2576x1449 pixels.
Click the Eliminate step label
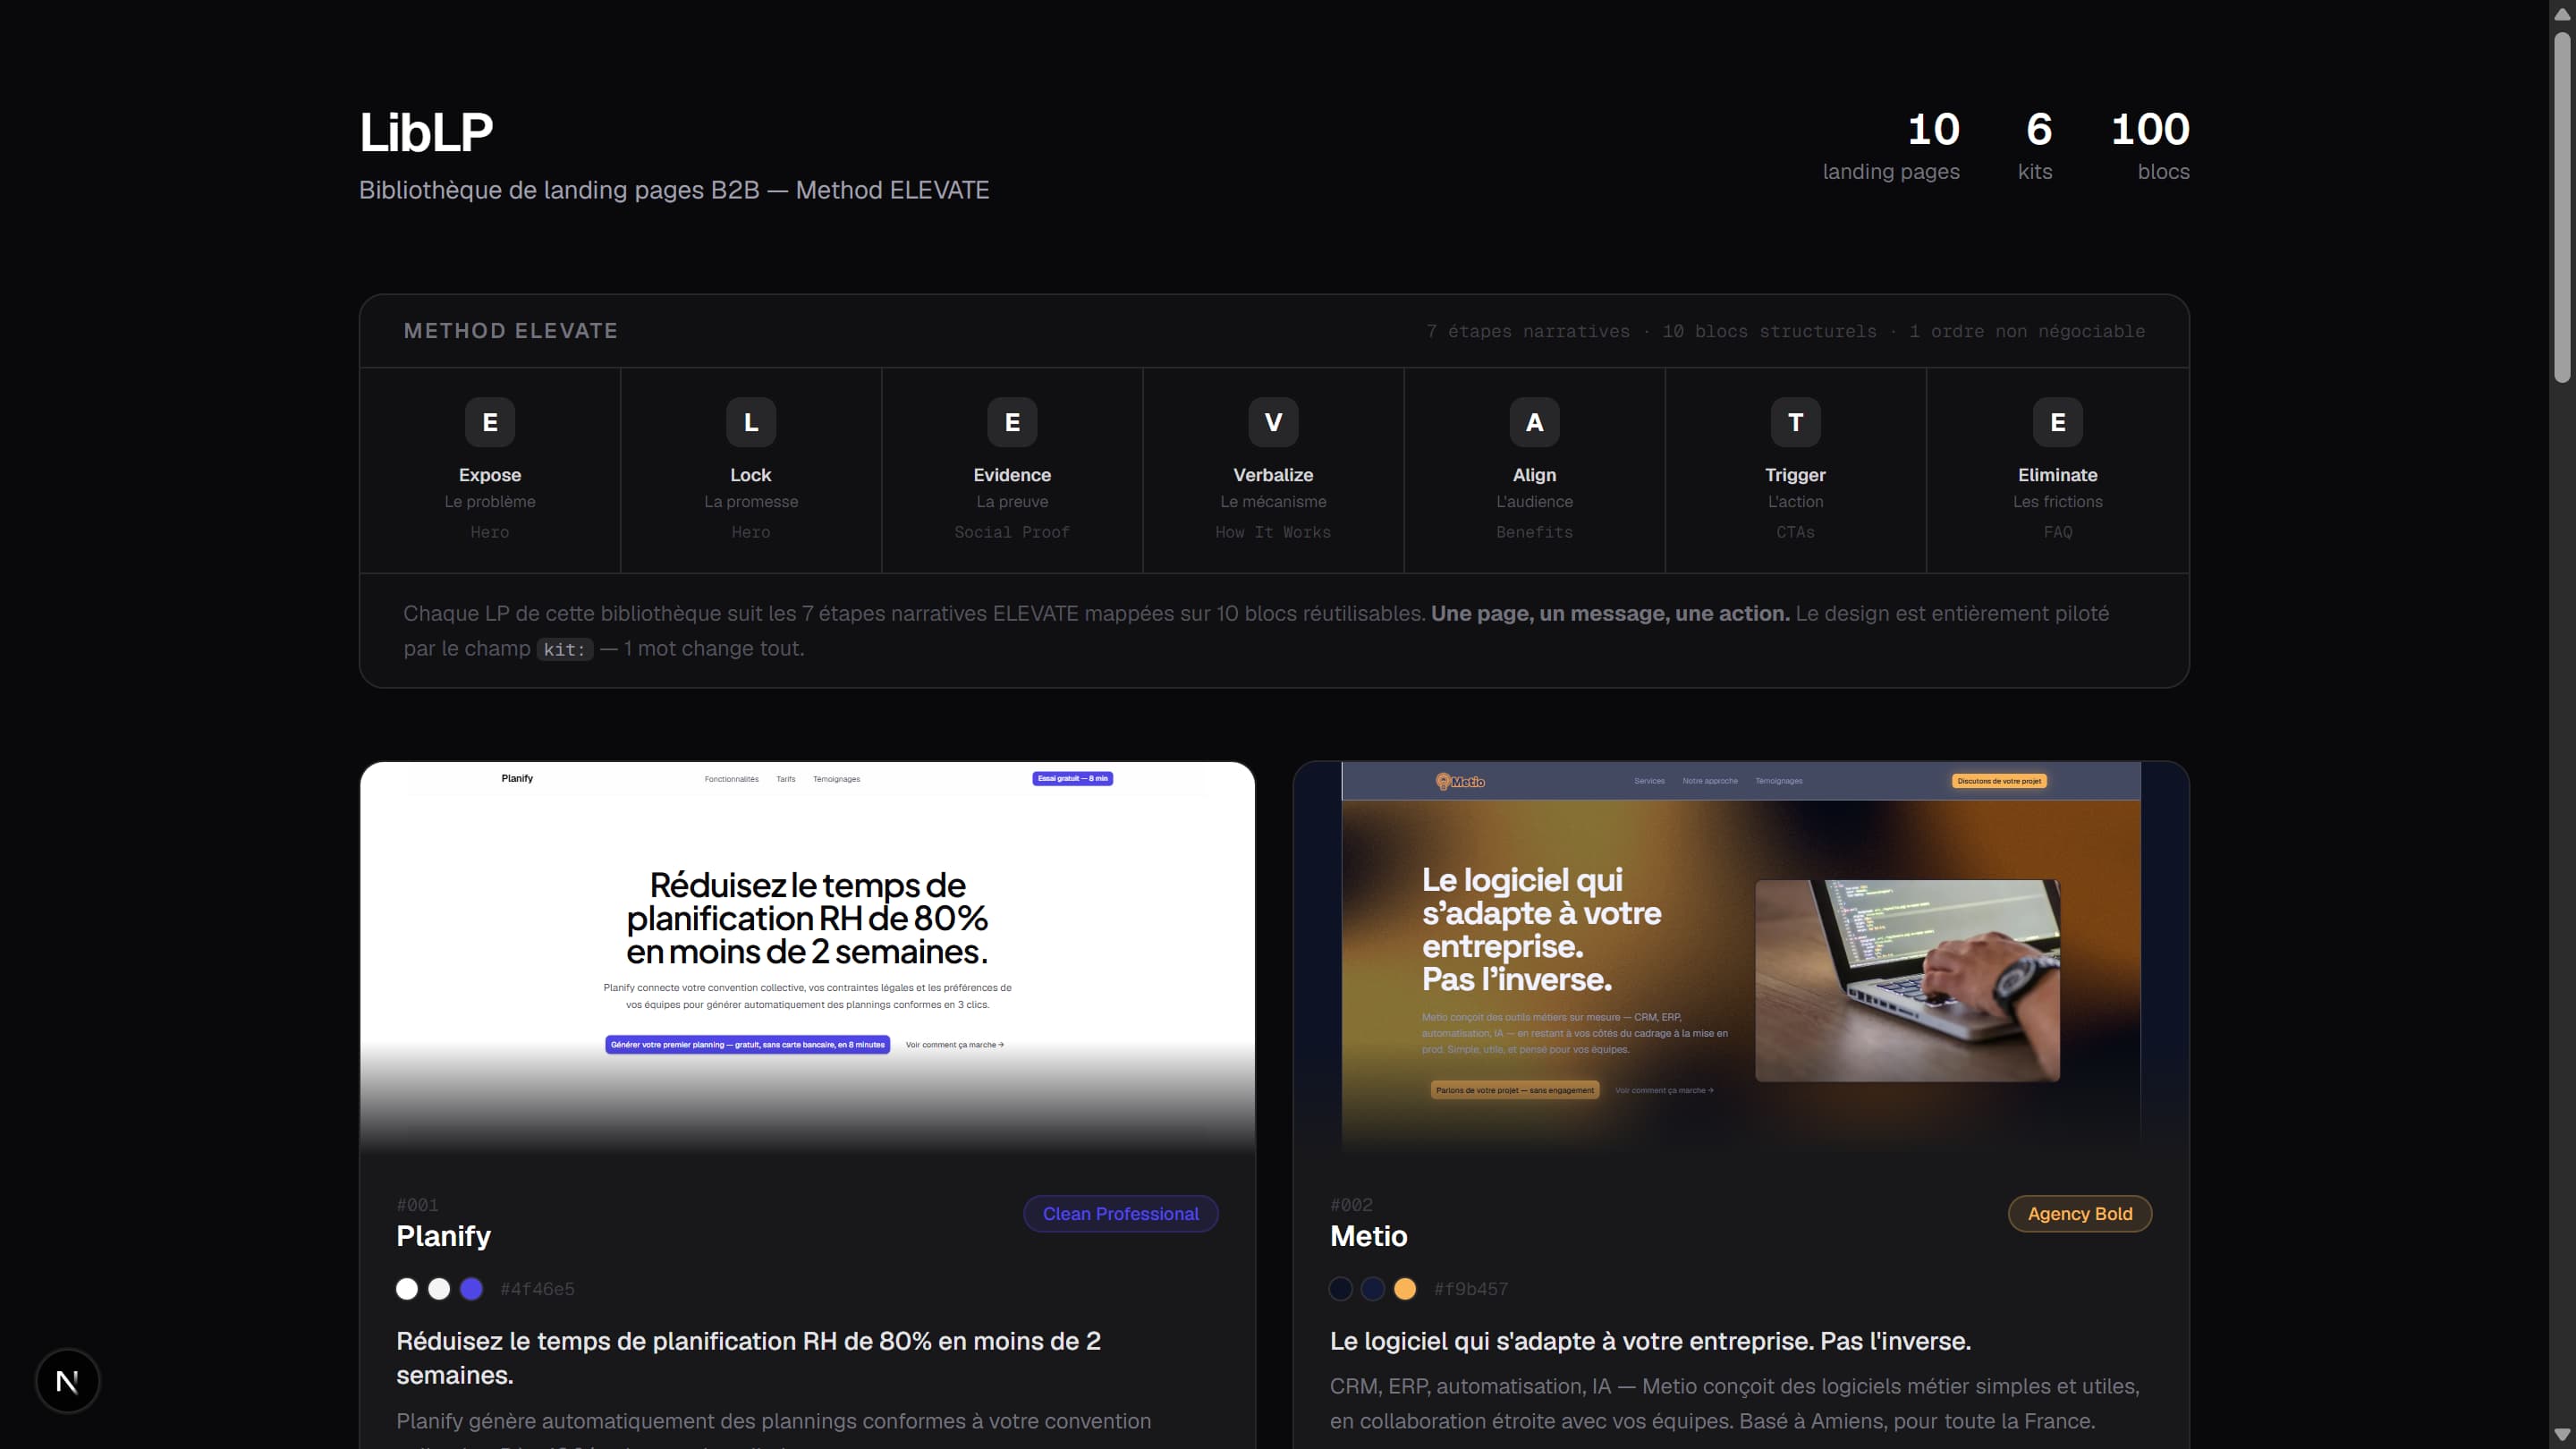click(2057, 475)
